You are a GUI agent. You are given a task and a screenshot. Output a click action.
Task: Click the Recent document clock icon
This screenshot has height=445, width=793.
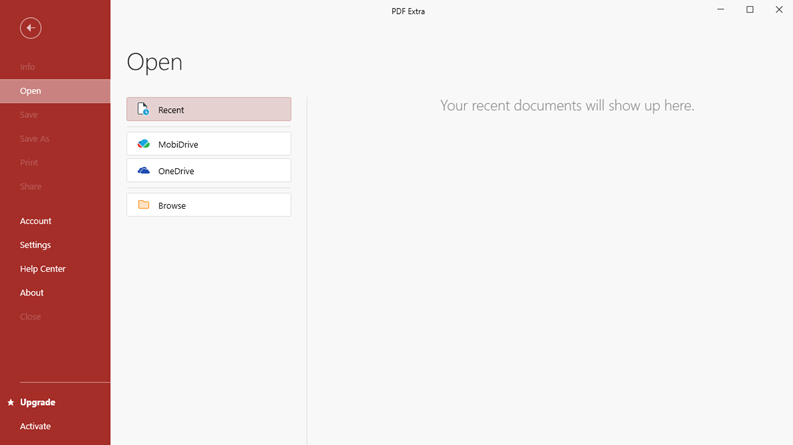pos(143,109)
